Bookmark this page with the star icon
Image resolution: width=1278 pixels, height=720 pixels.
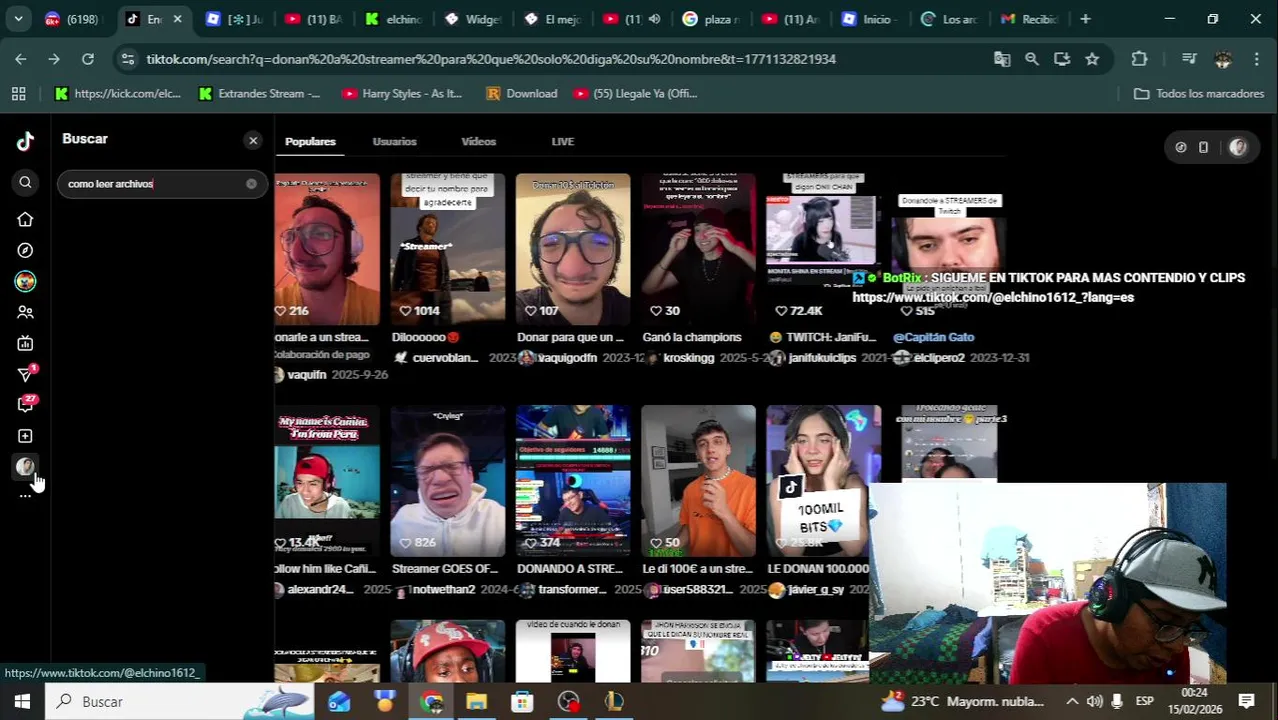coord(1092,59)
